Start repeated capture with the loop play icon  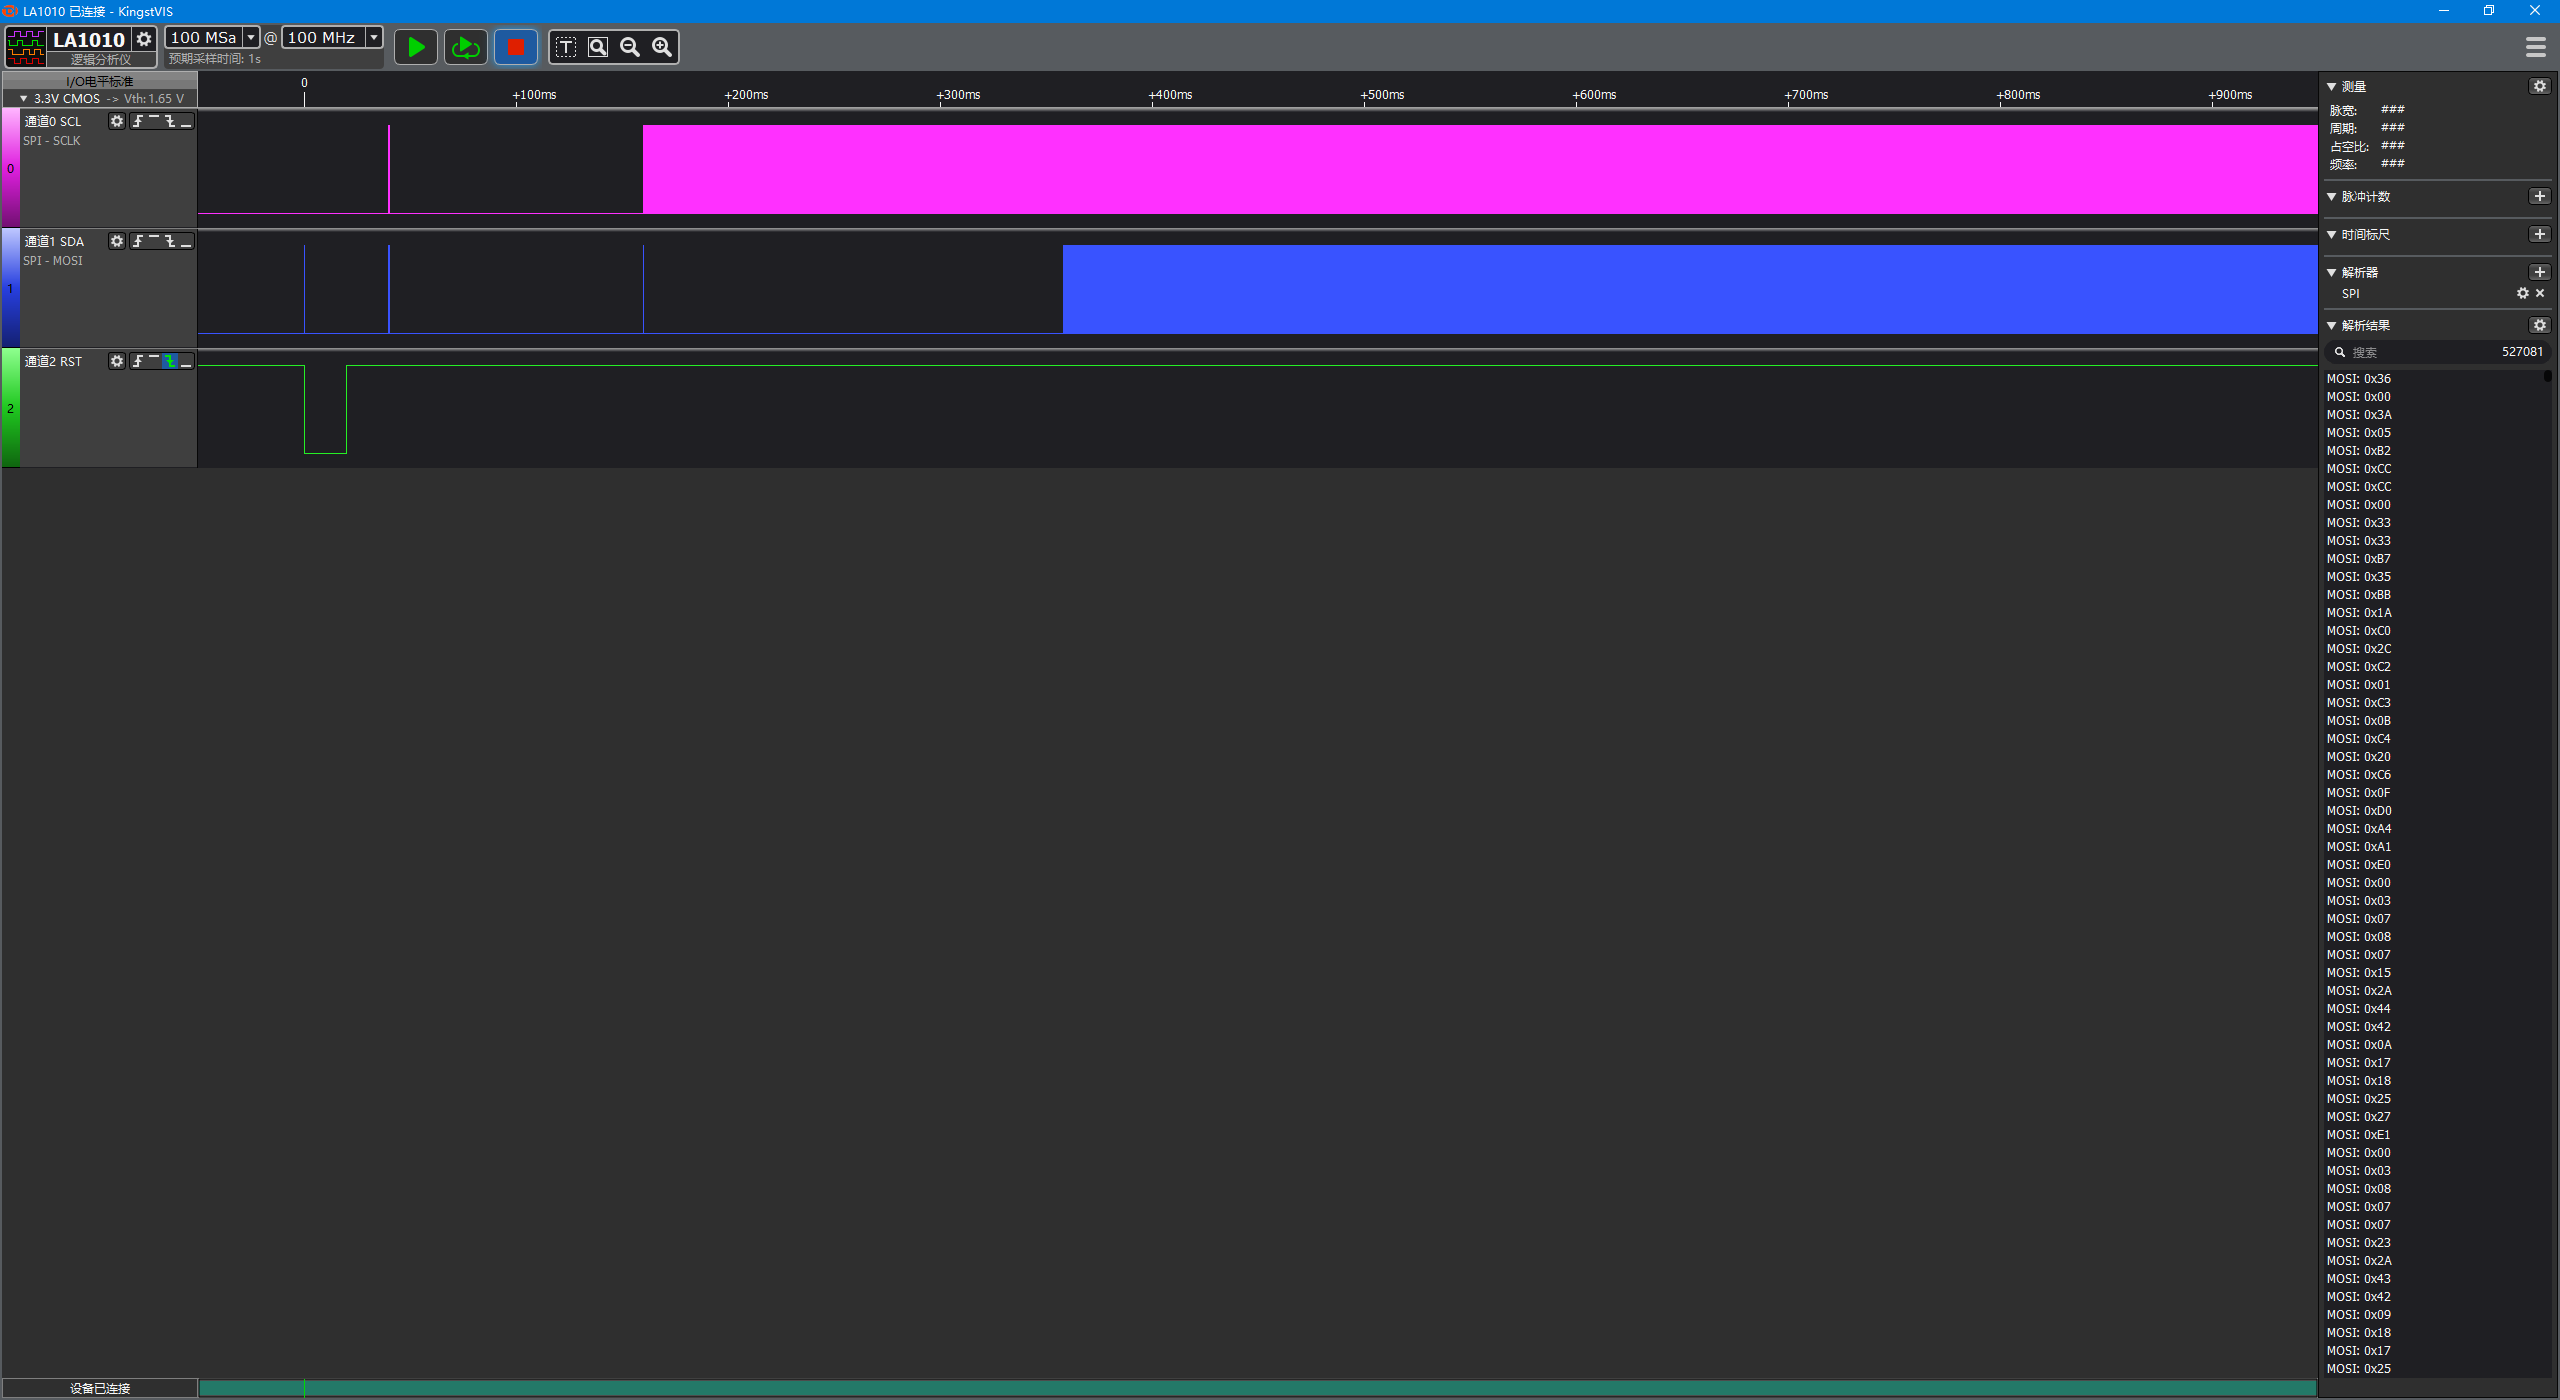tap(466, 47)
